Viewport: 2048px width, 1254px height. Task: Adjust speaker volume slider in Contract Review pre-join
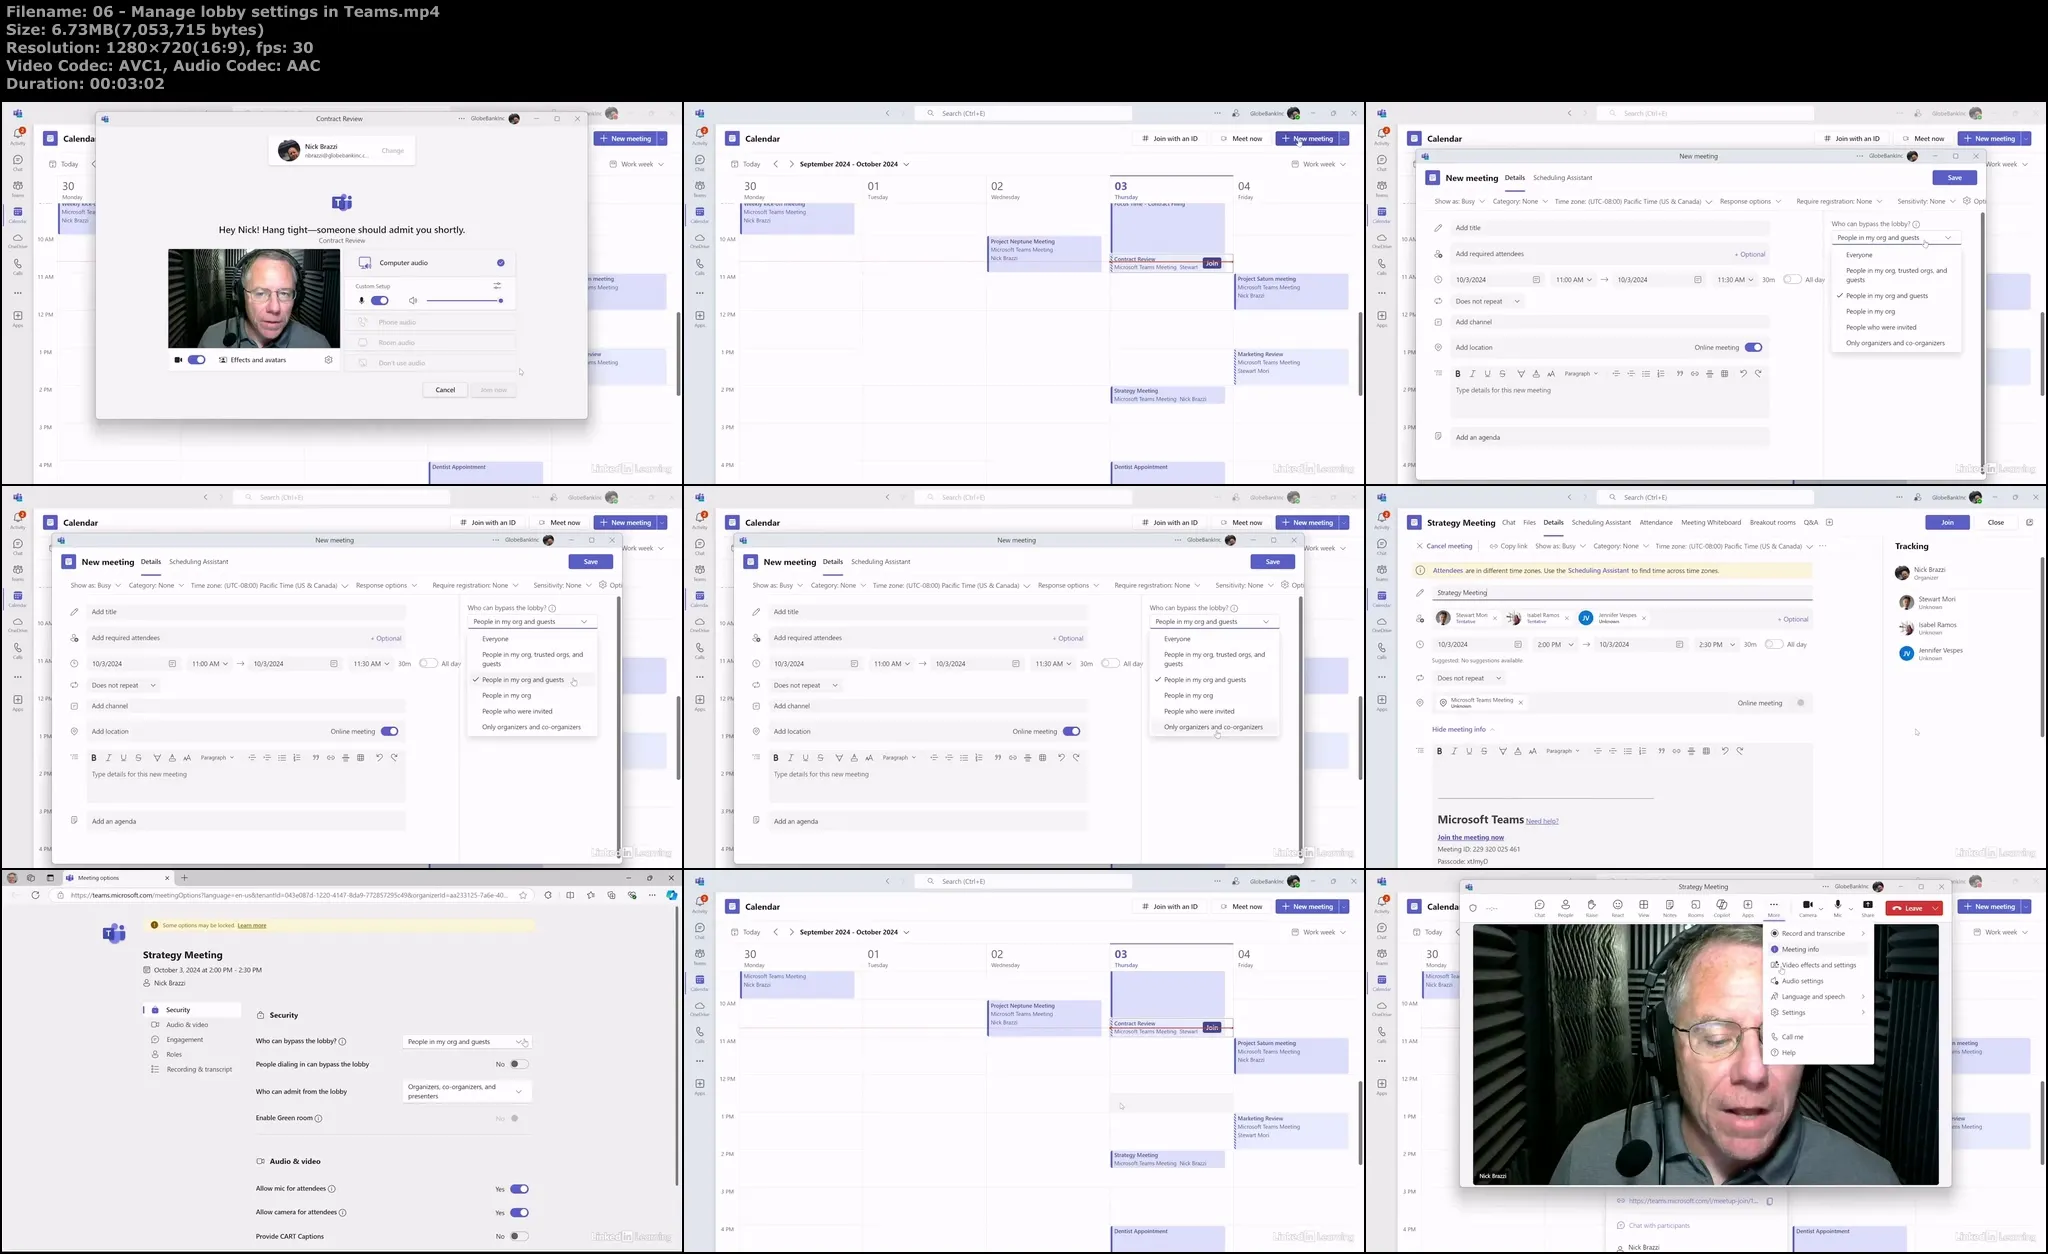coord(464,300)
